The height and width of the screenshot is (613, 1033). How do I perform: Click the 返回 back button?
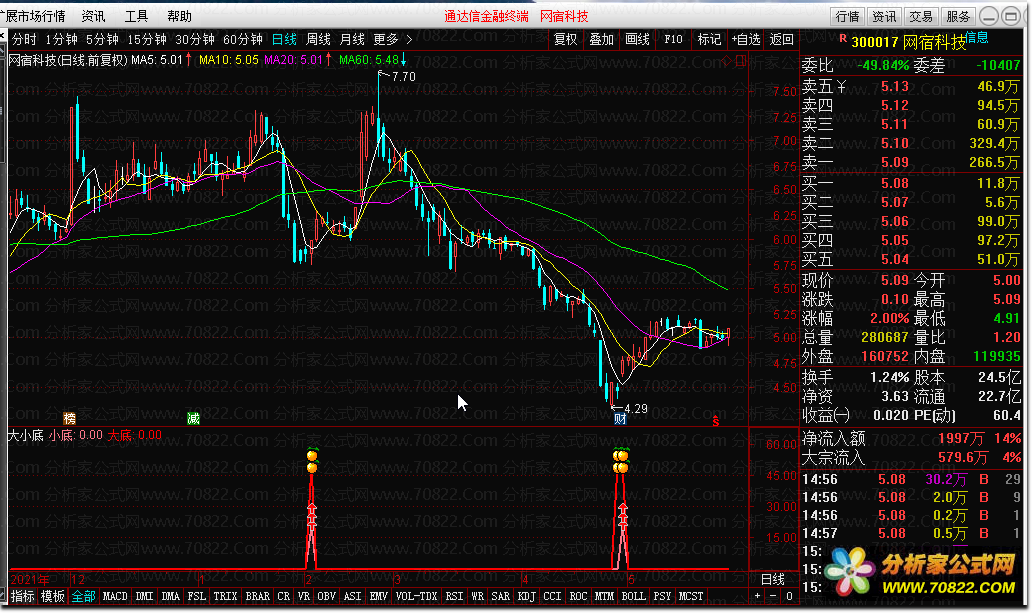[x=782, y=40]
